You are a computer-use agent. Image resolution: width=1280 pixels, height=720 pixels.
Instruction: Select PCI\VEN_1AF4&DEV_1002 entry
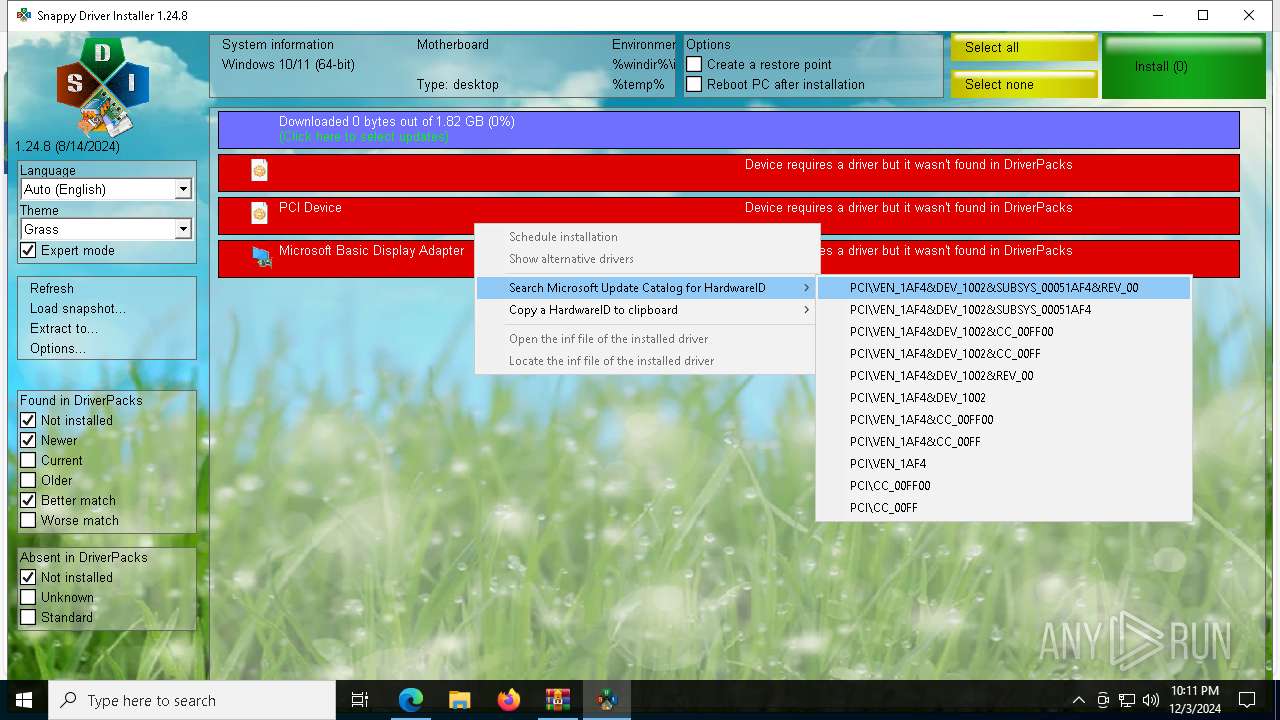pos(1004,398)
